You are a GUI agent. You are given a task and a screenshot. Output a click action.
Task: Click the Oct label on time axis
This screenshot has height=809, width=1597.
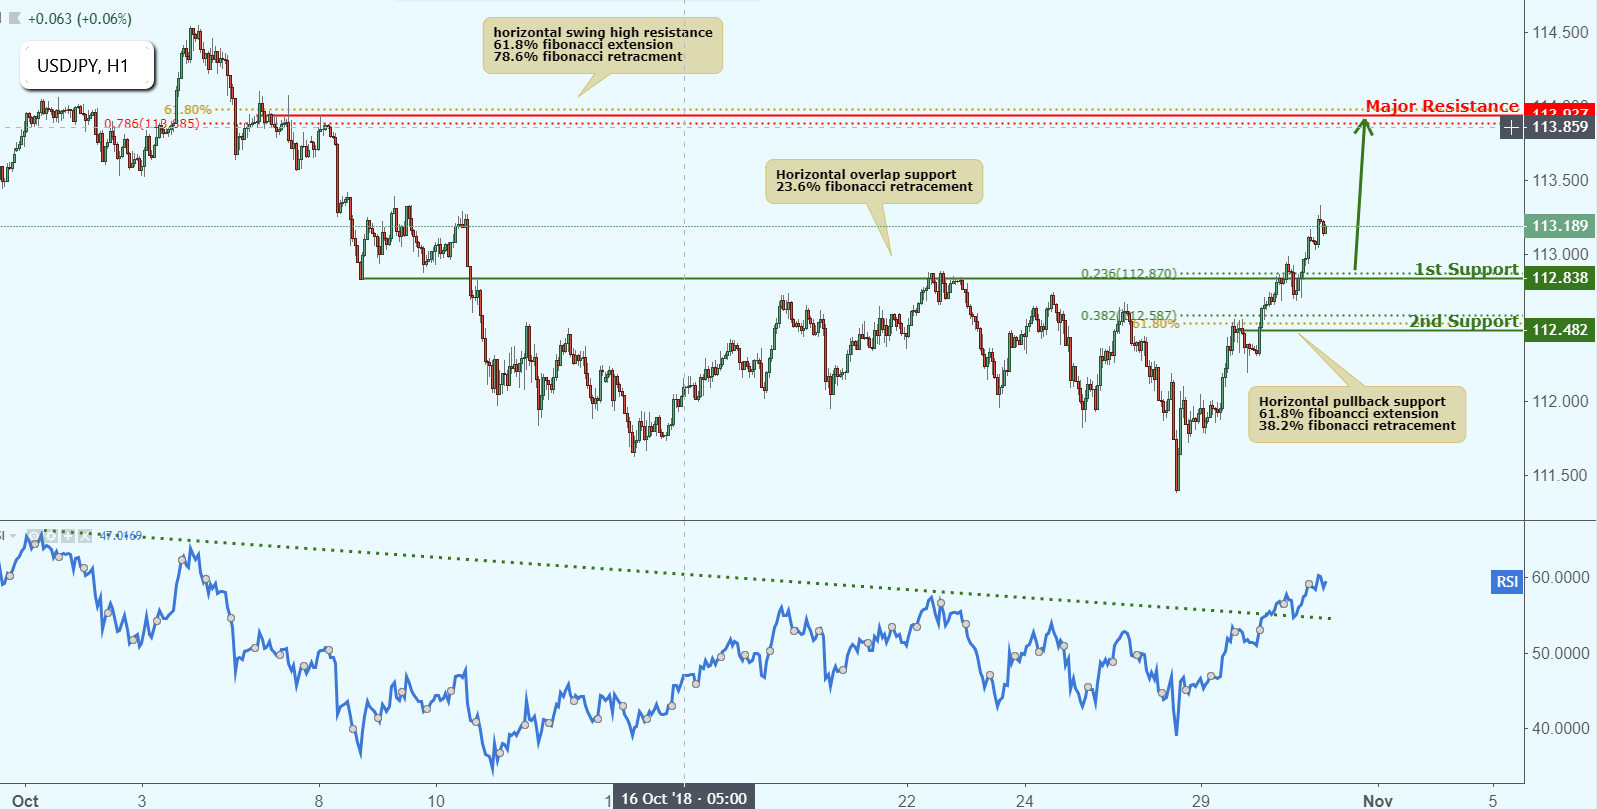(25, 800)
